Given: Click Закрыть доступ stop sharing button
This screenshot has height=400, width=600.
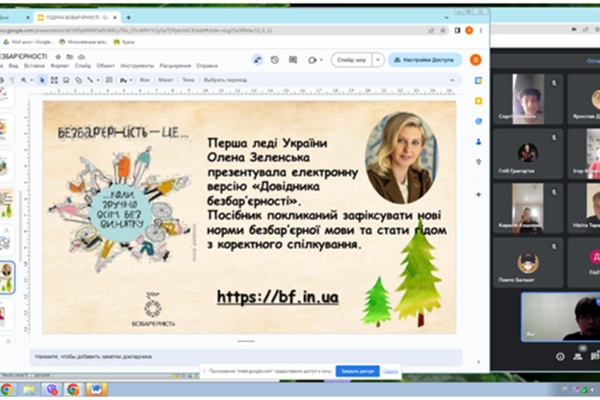Looking at the screenshot, I should [x=357, y=371].
